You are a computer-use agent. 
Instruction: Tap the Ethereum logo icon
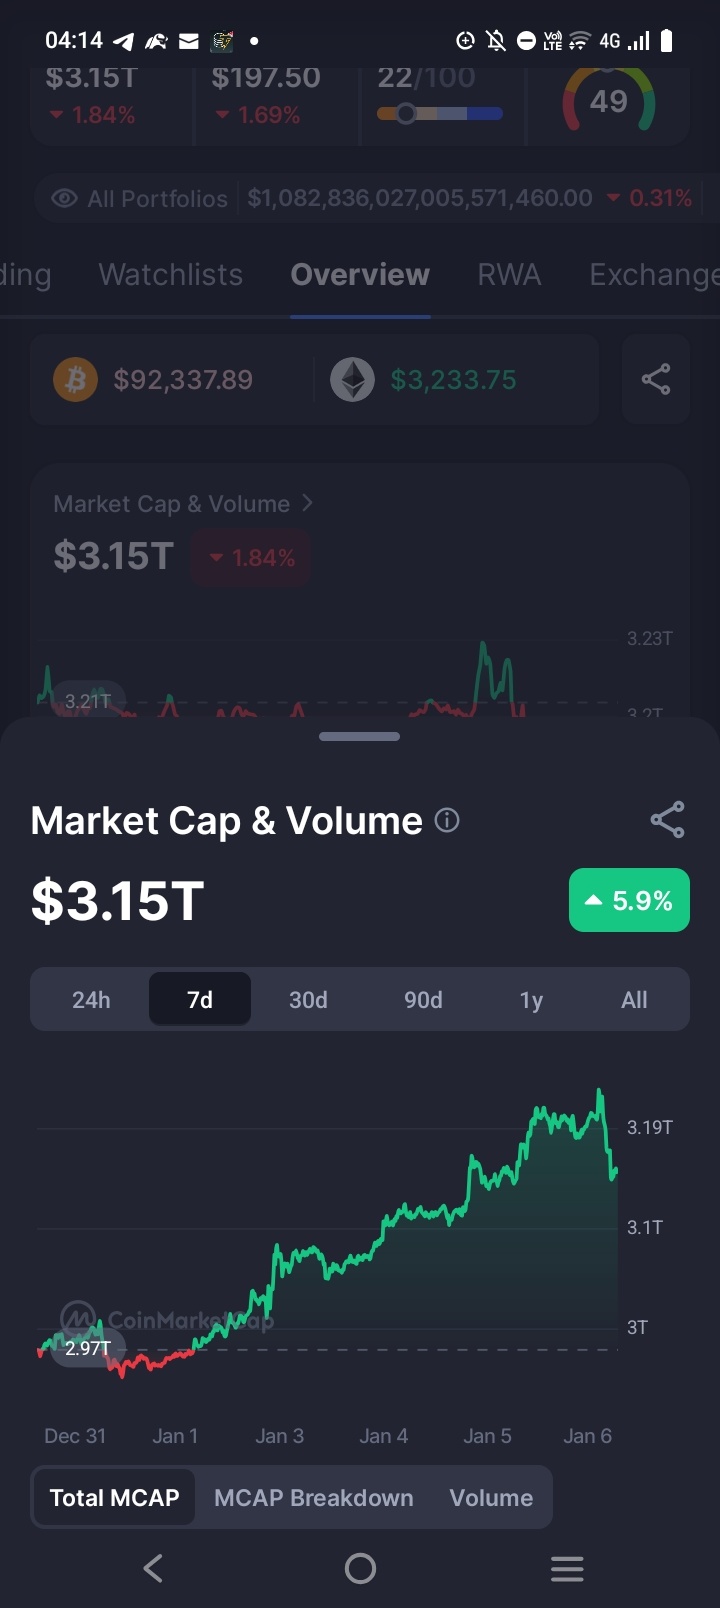coord(353,380)
